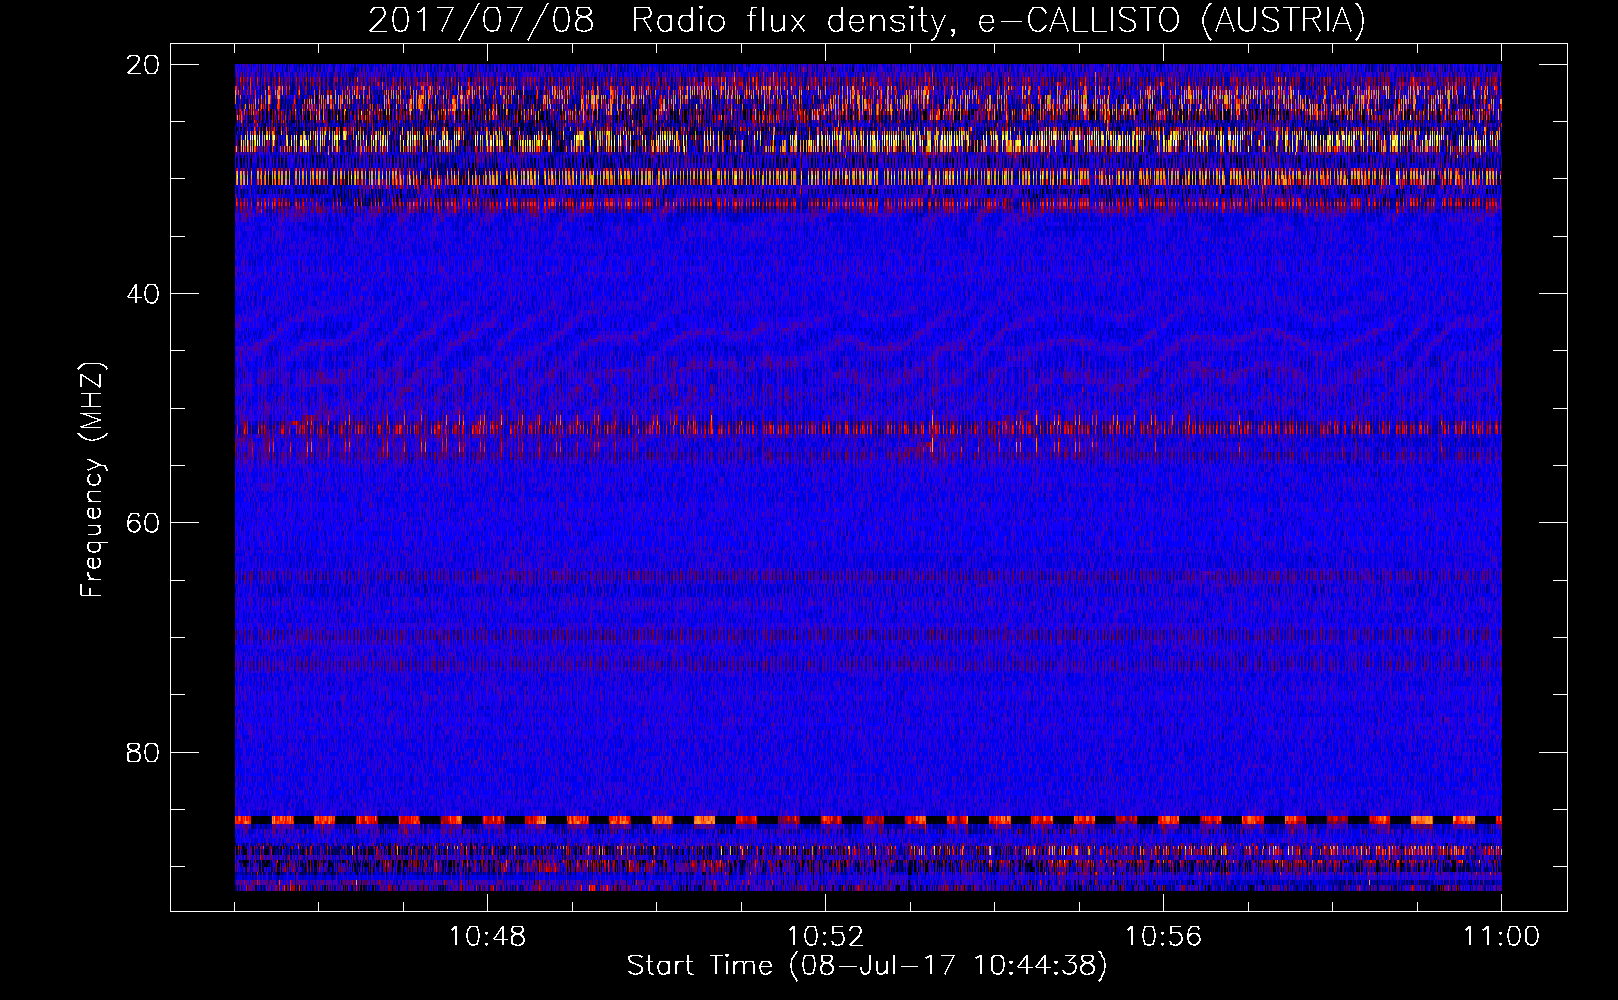Click the 10:52 time tick label
The width and height of the screenshot is (1618, 1000).
pyautogui.click(x=825, y=937)
